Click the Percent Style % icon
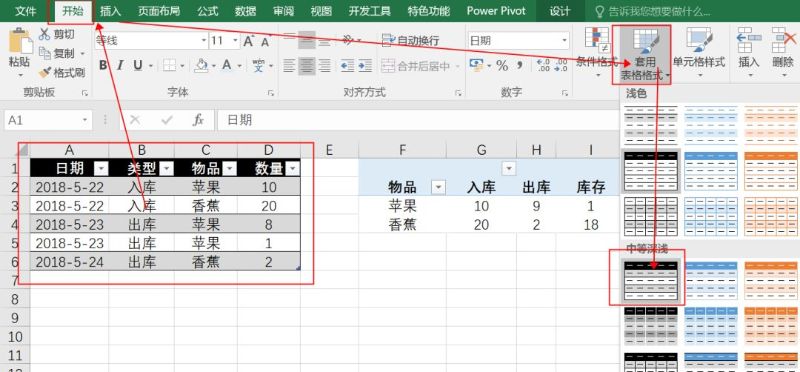This screenshot has height=372, width=800. tap(502, 65)
